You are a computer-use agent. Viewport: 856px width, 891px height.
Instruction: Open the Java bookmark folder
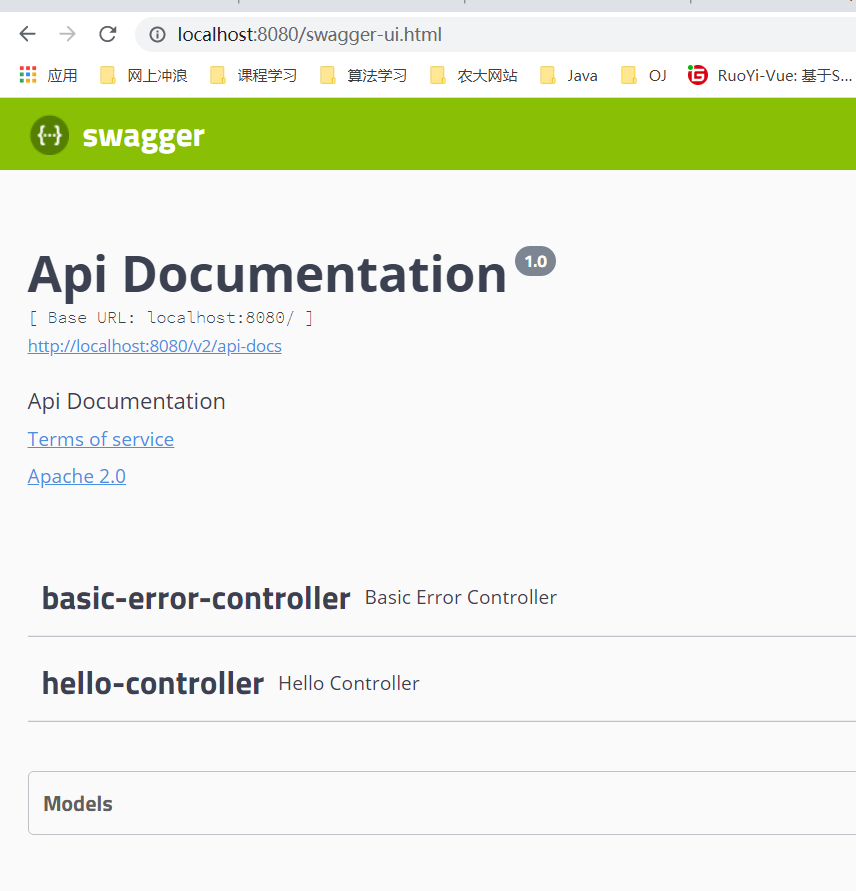569,75
